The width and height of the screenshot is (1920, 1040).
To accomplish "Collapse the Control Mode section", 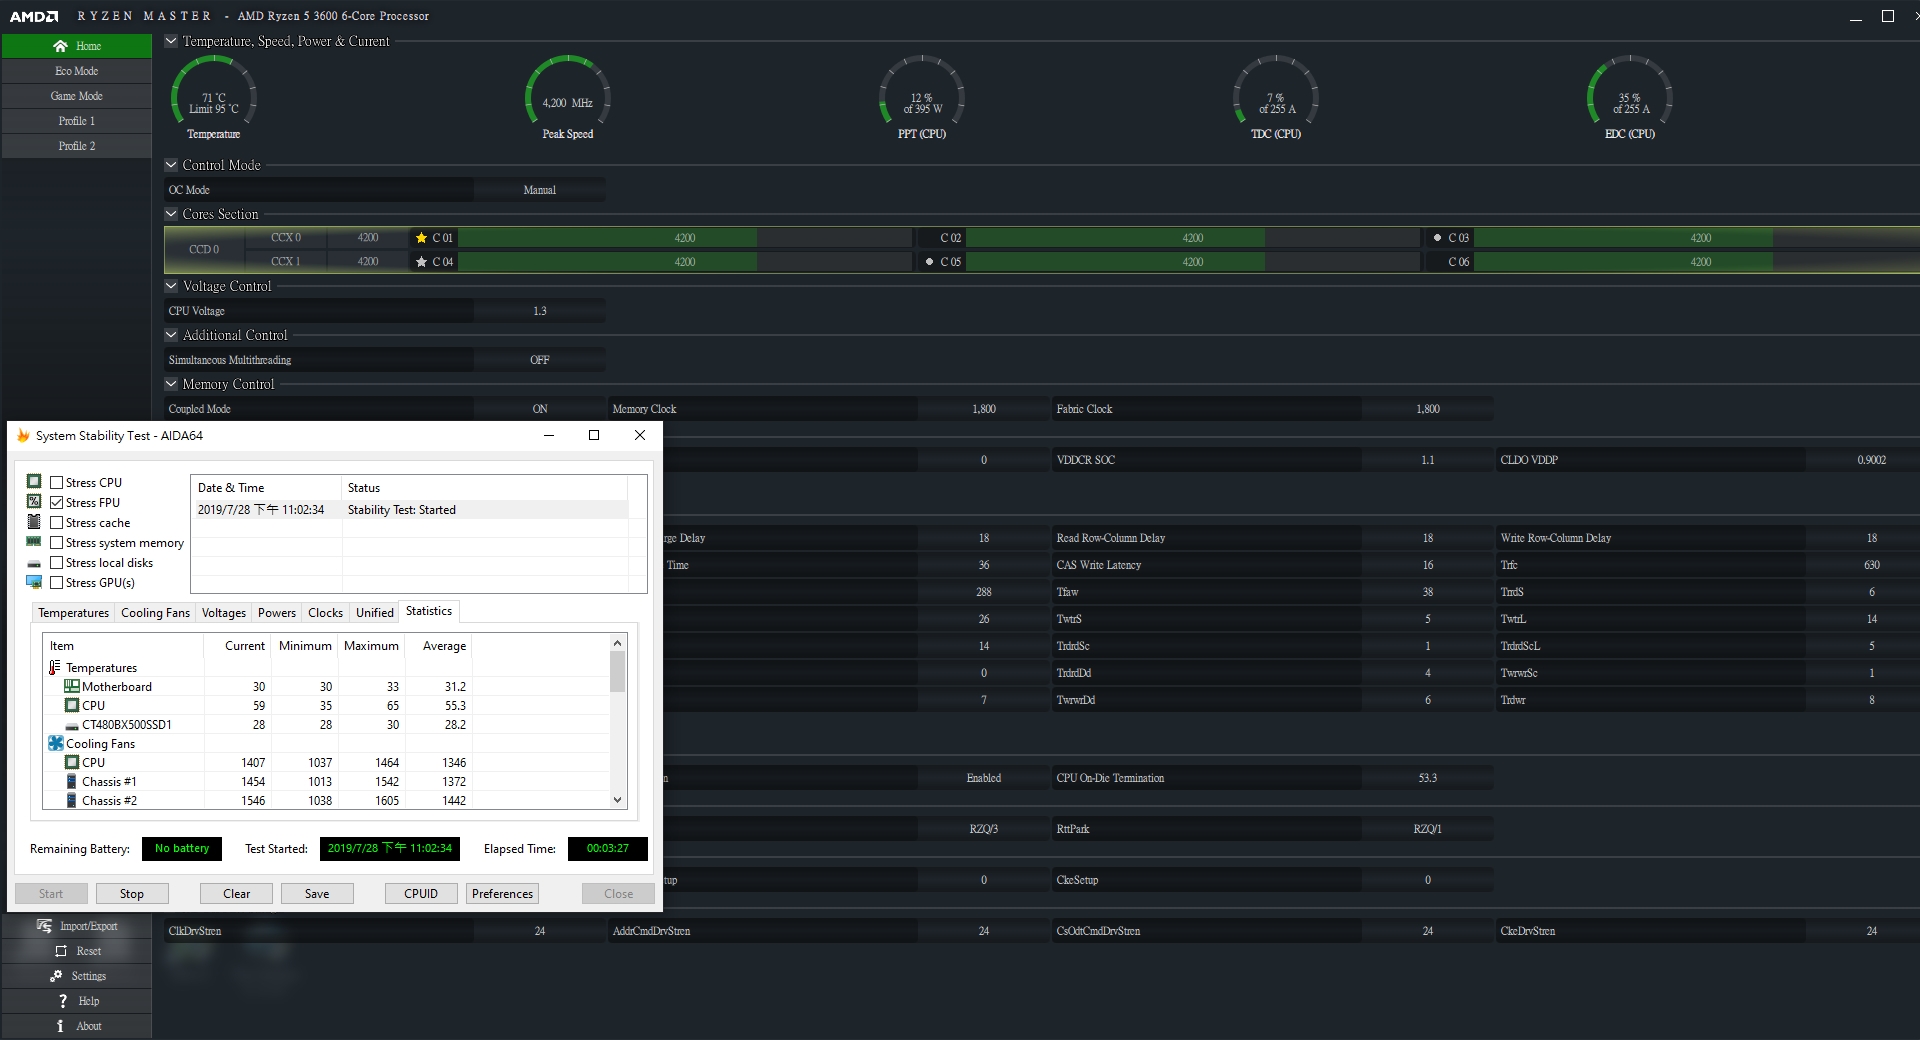I will tap(171, 165).
